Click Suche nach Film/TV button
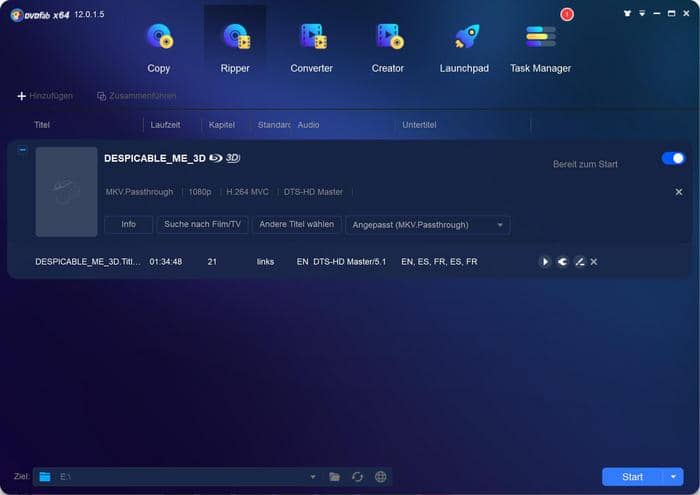 pos(202,225)
